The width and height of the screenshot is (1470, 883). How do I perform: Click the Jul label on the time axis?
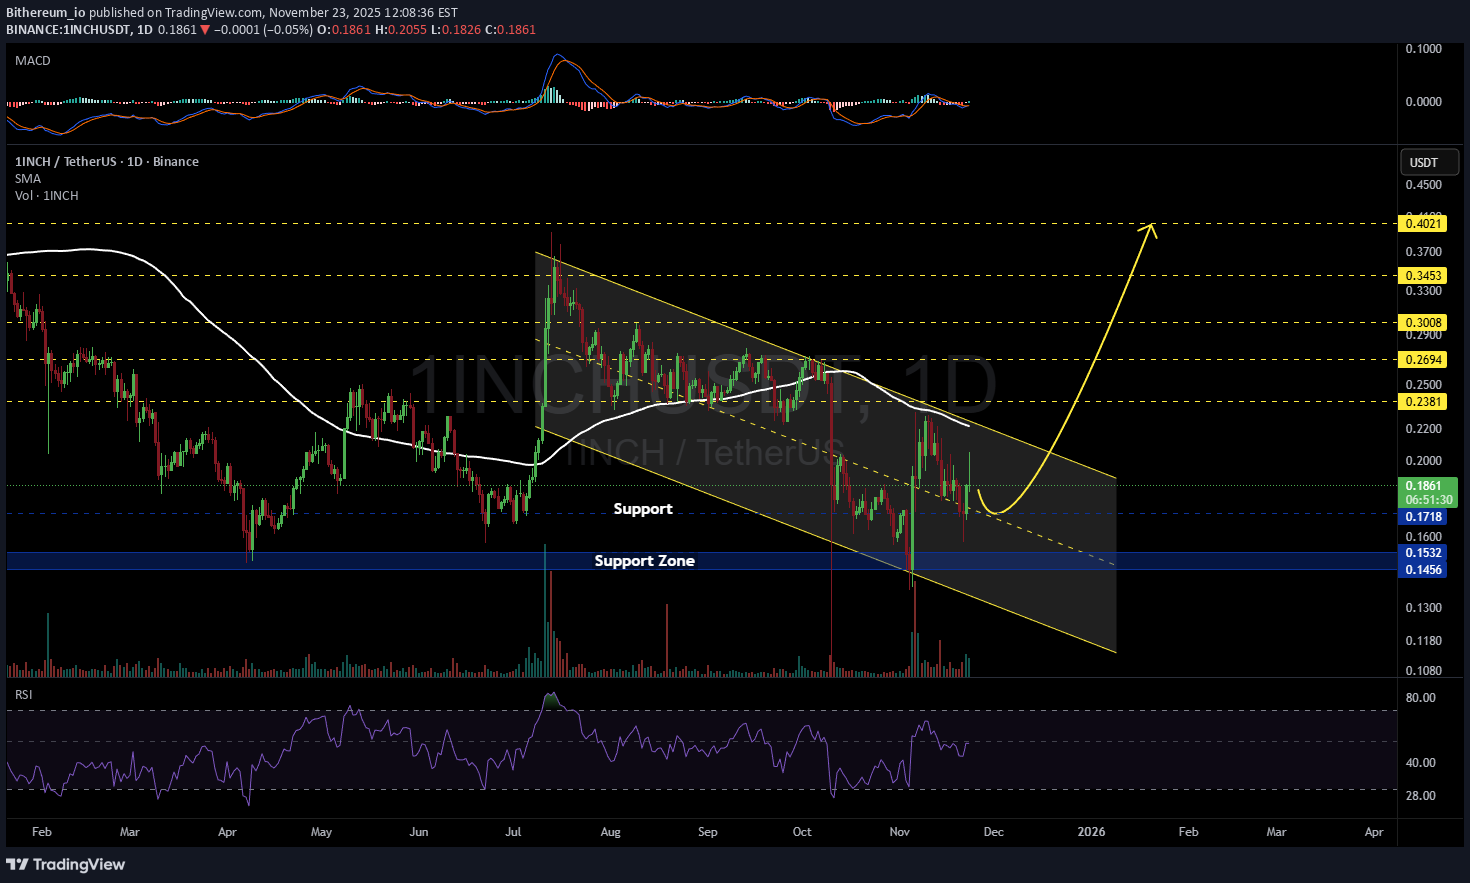[x=513, y=832]
